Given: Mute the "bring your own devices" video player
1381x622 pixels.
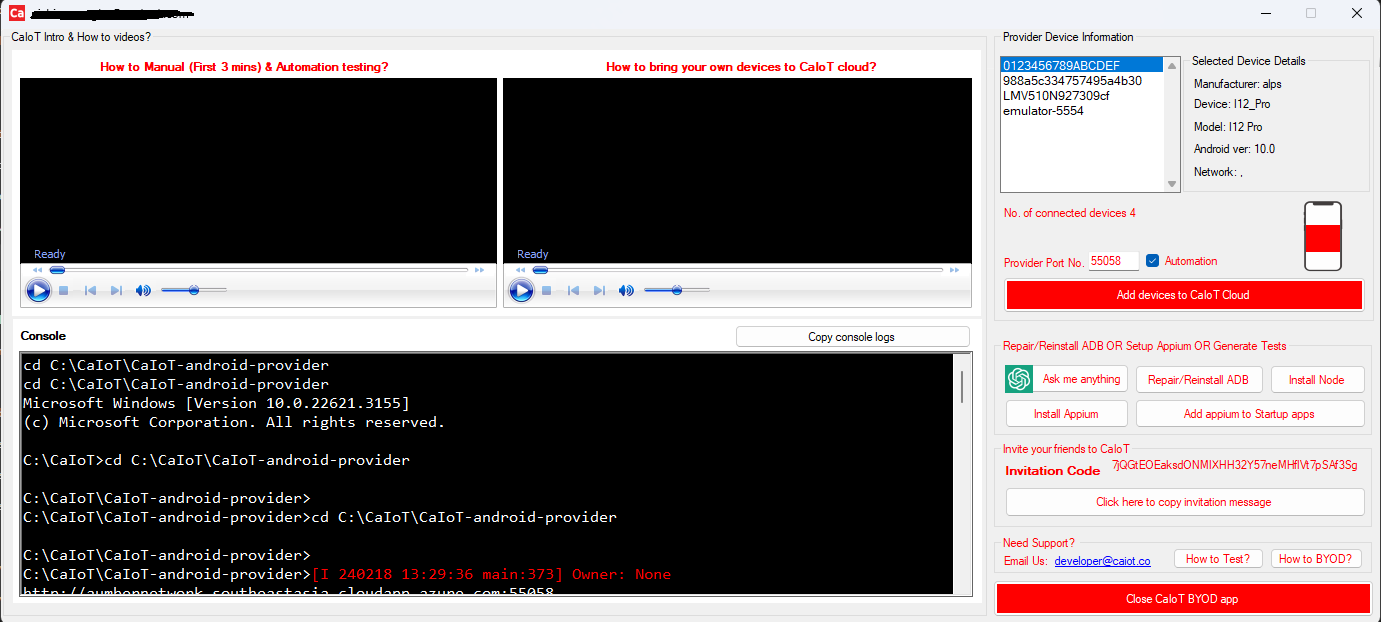Looking at the screenshot, I should tap(626, 291).
